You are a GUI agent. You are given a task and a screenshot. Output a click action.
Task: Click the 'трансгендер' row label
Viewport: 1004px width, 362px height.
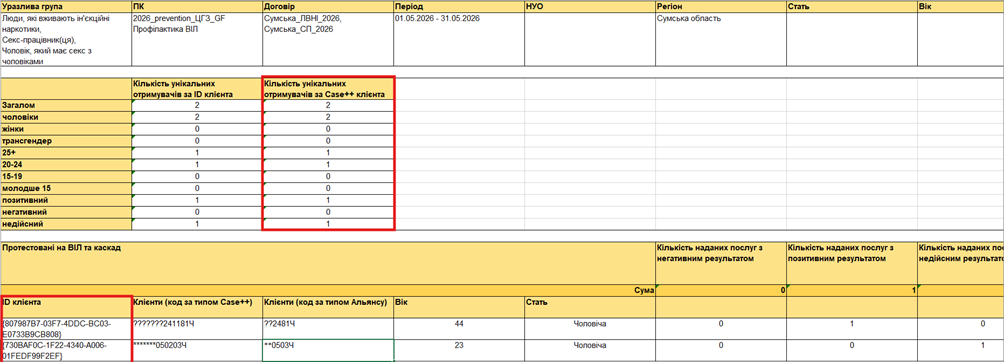[66, 141]
